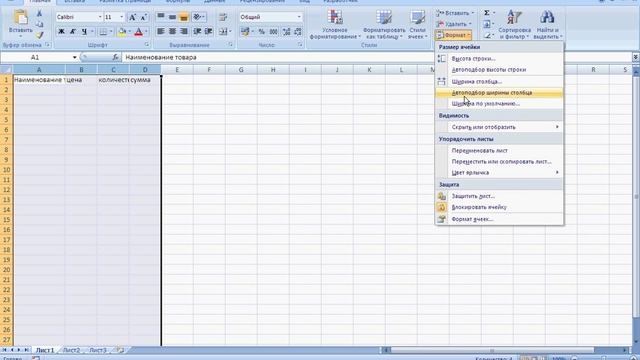The image size is (640, 360).
Task: Click the increase indent icon
Action: (209, 31)
